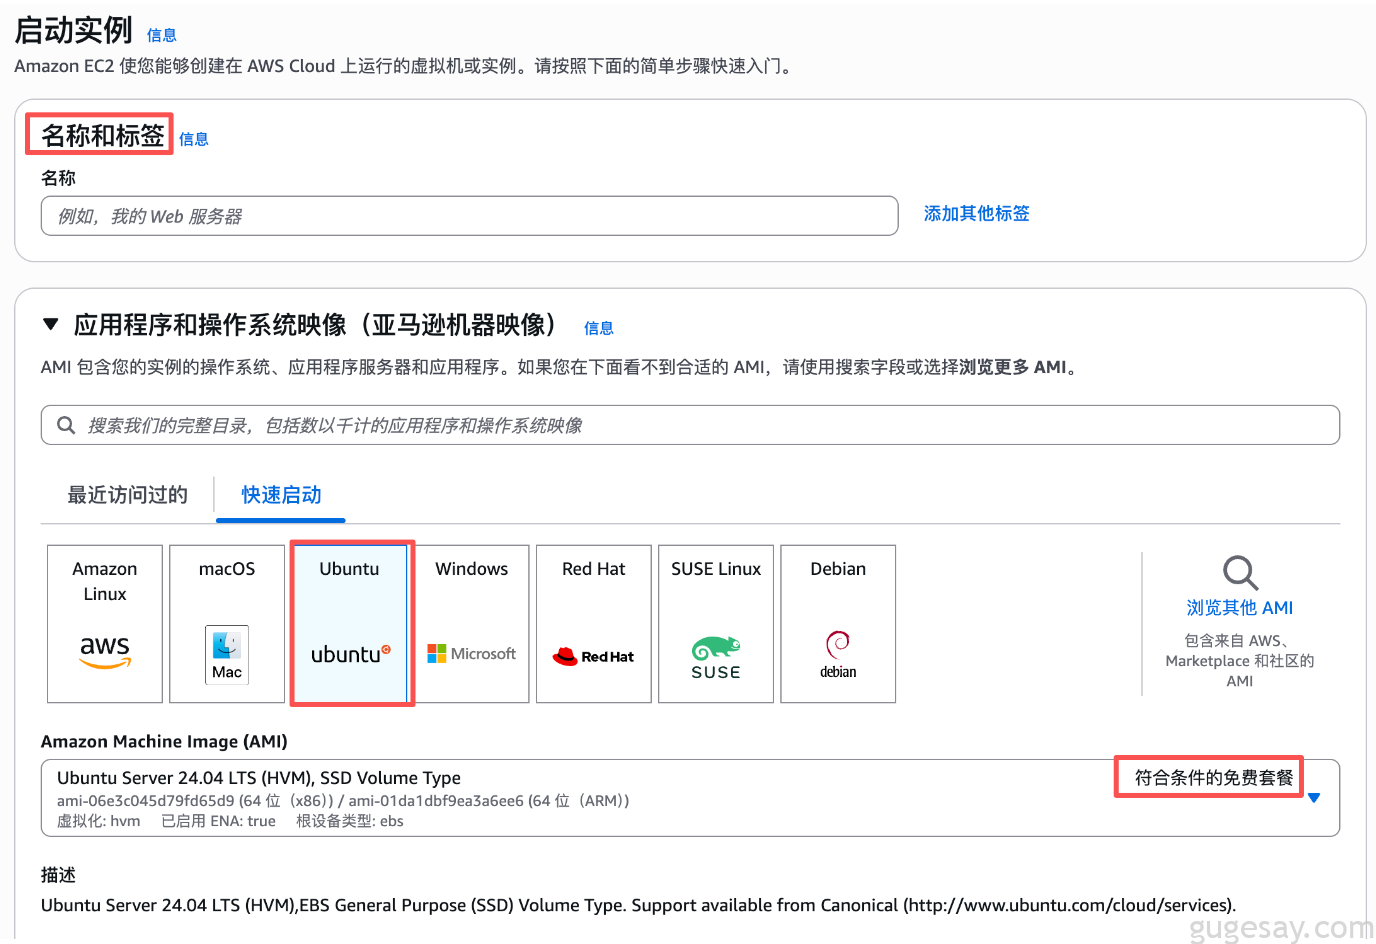Click the 添加其他标签 link
This screenshot has width=1376, height=944.
coord(976,214)
